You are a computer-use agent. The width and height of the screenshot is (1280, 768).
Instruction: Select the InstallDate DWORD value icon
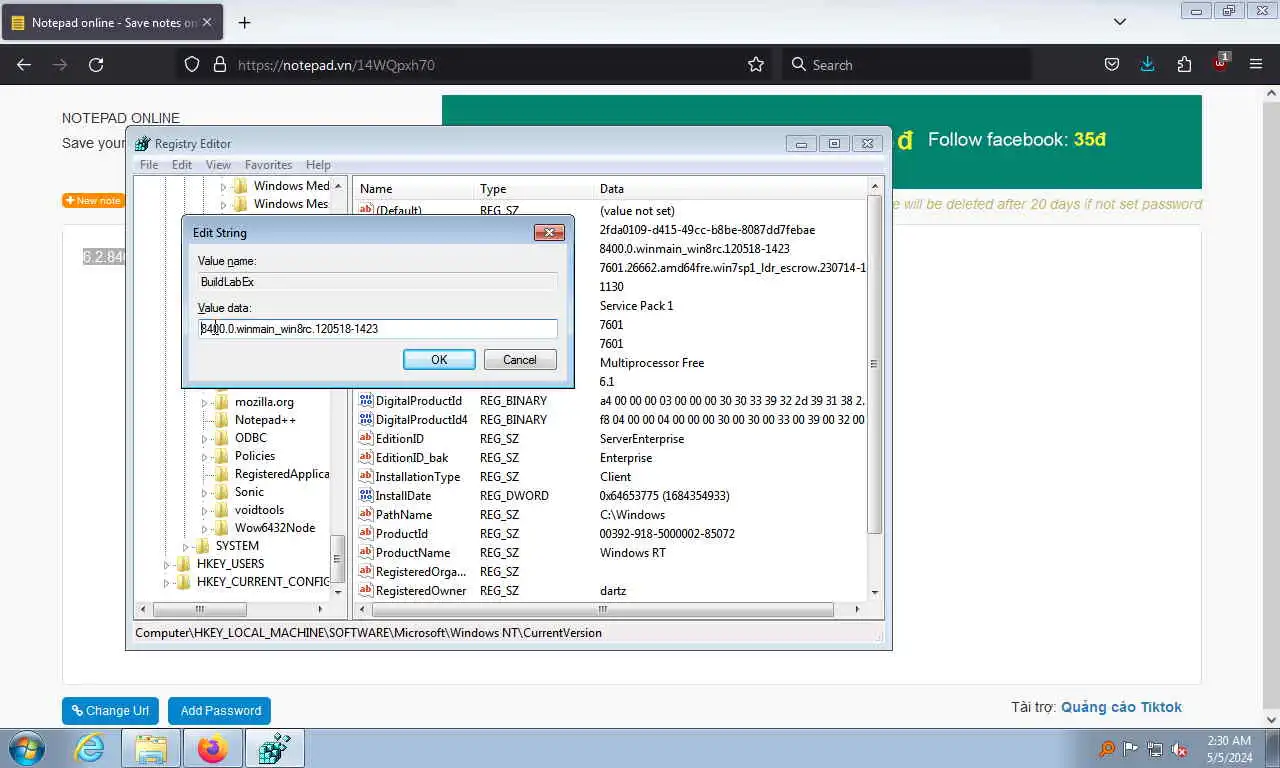(366, 495)
